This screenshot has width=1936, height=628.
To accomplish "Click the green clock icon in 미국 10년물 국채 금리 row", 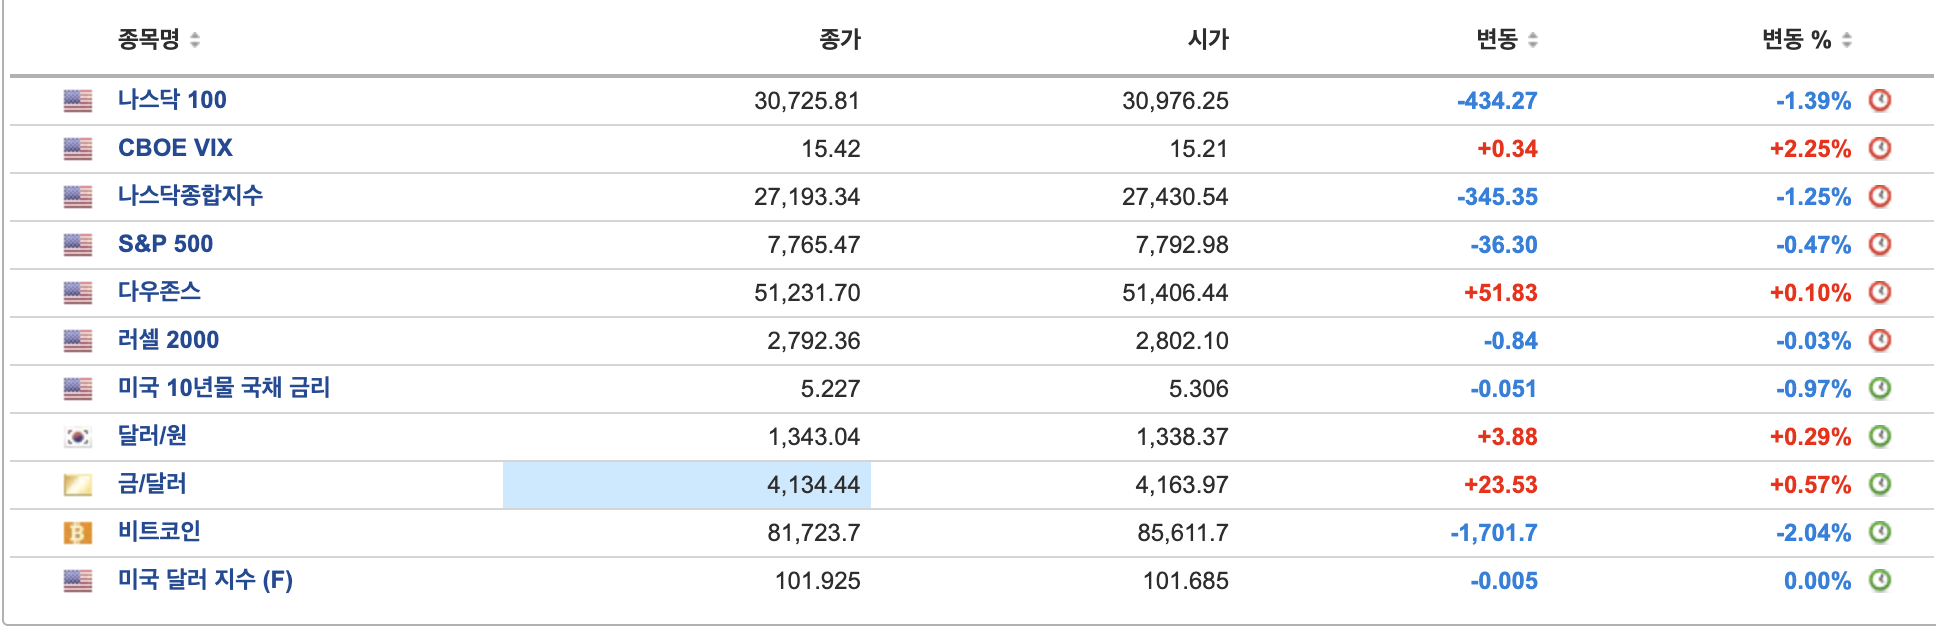I will 1880,388.
